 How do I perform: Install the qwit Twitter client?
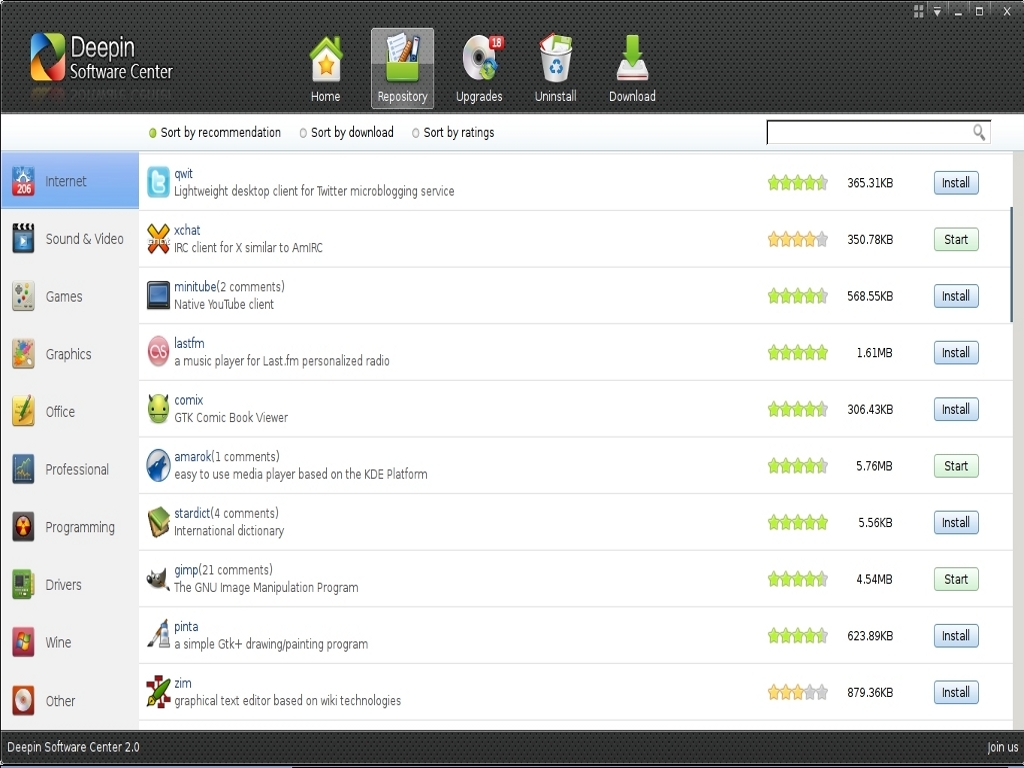coord(956,183)
